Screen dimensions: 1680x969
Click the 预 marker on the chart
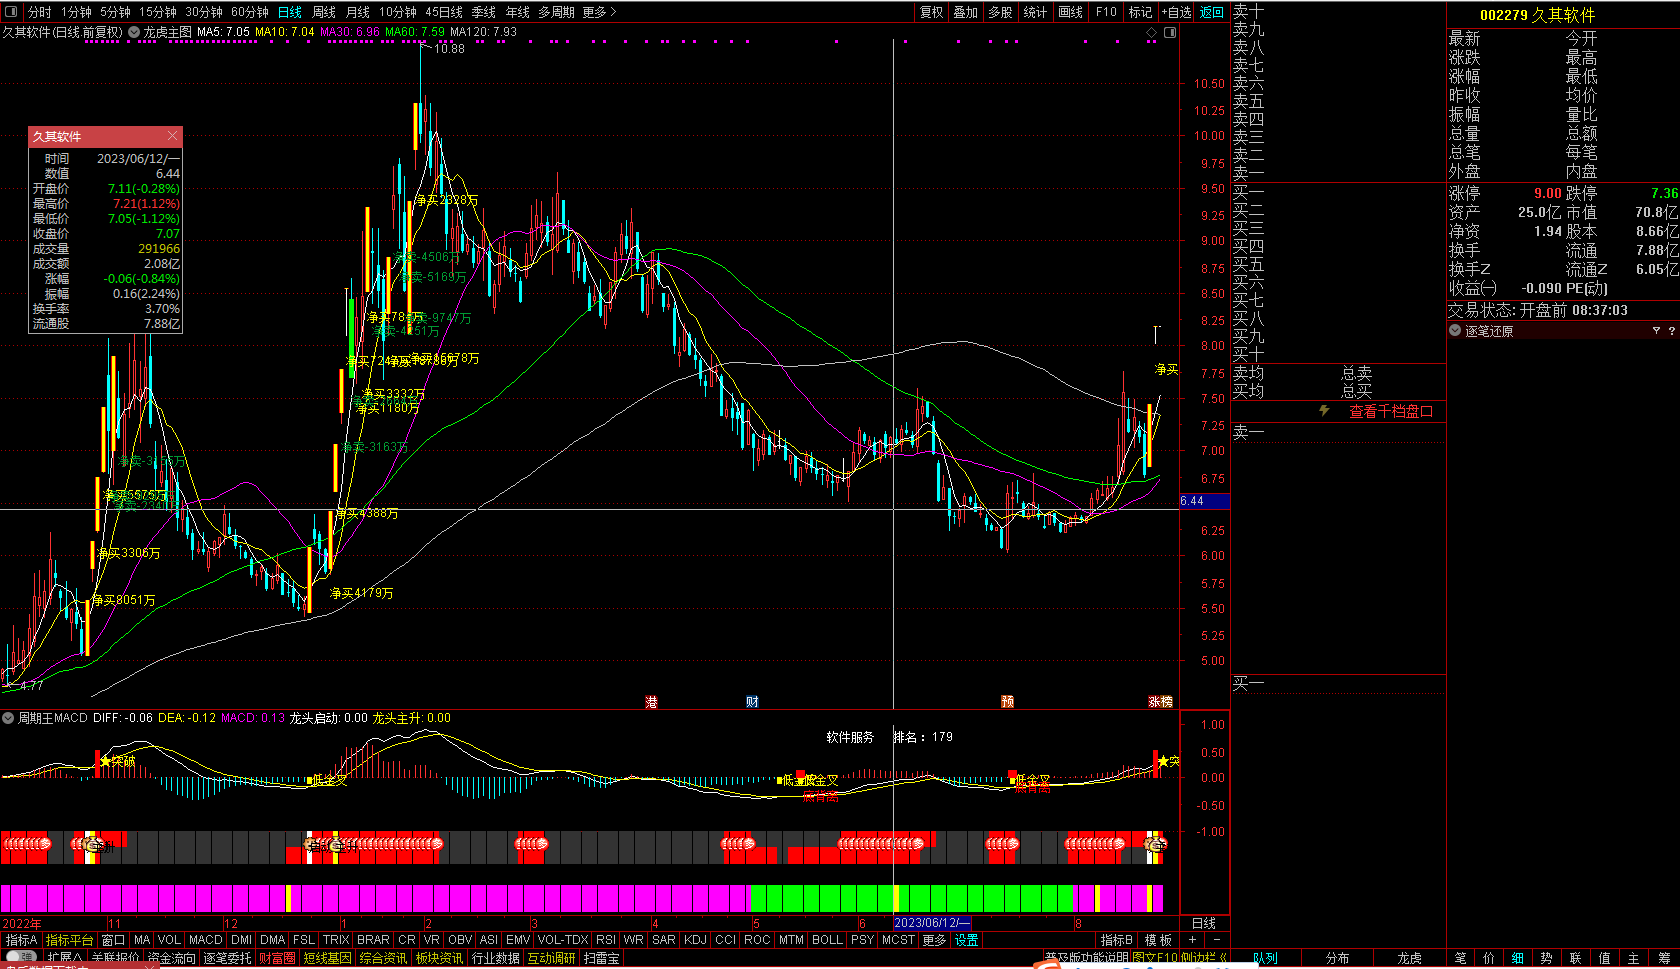coord(1007,702)
